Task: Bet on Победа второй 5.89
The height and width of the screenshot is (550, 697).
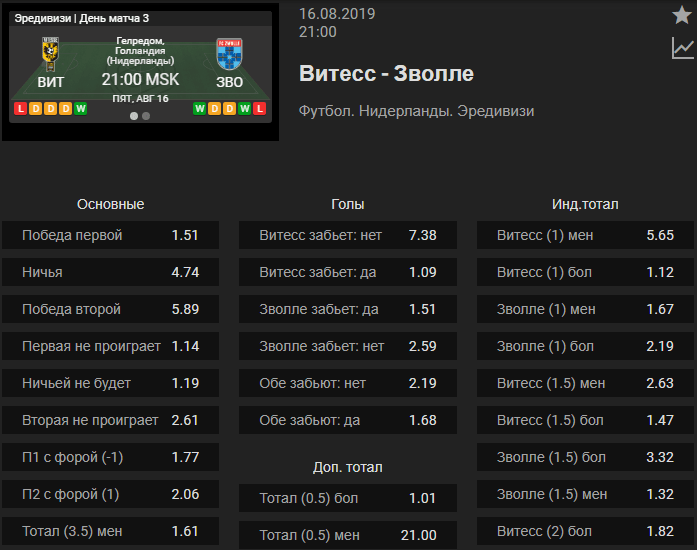Action: pos(110,309)
